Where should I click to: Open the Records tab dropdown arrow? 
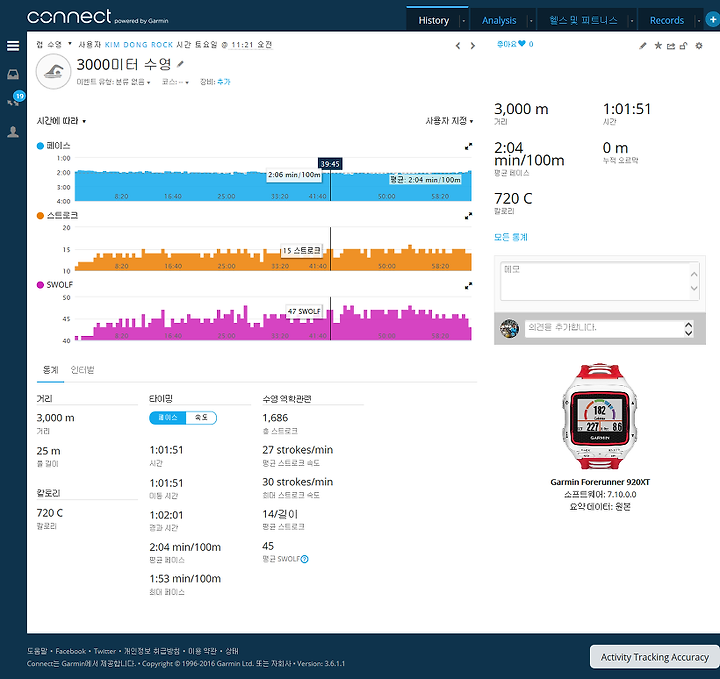coord(699,21)
